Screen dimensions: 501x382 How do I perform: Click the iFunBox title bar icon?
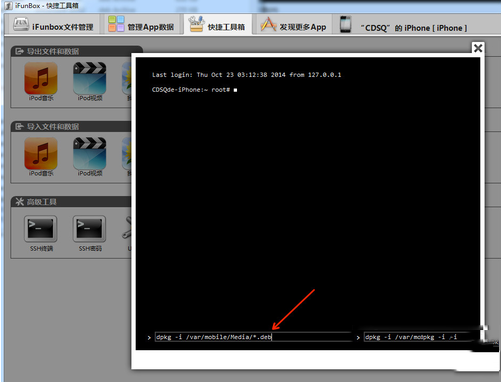[x=8, y=6]
